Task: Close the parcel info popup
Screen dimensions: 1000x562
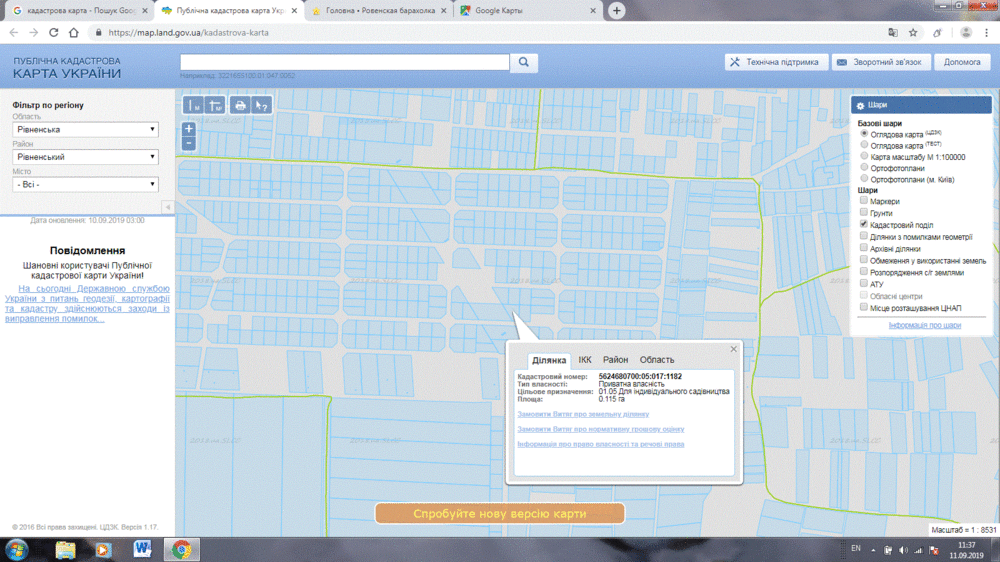Action: click(733, 349)
